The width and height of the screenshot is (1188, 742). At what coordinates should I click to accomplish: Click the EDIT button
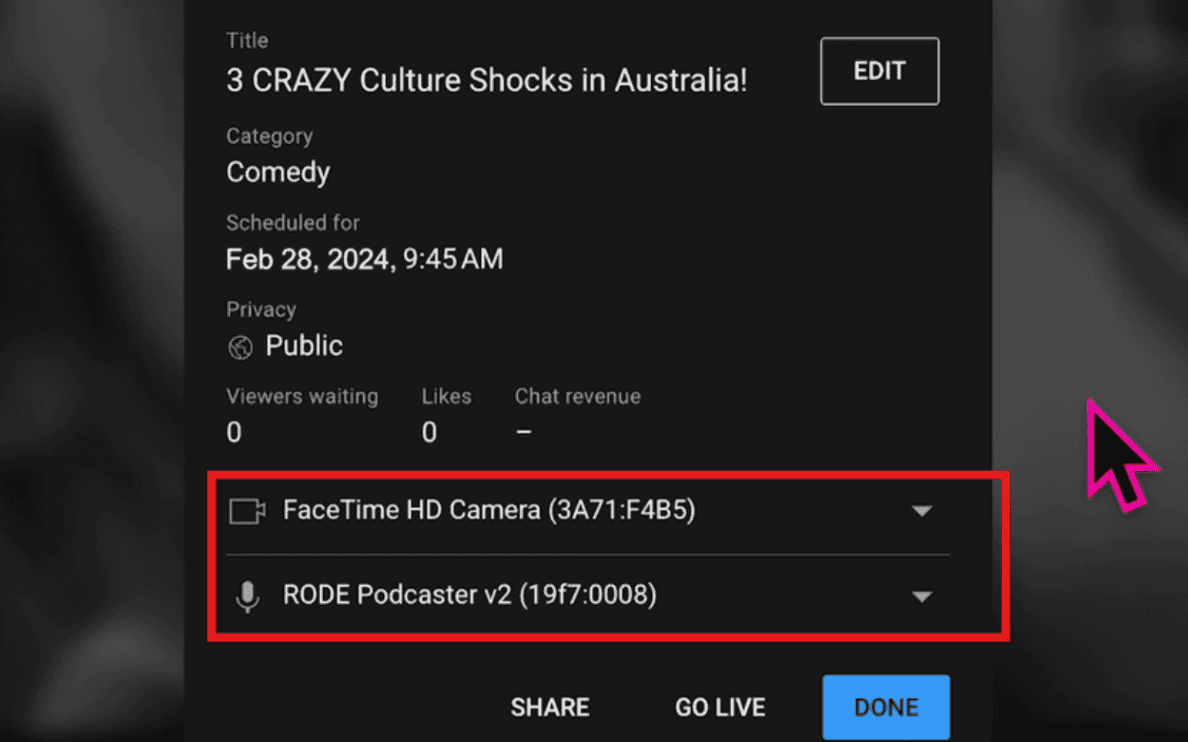point(879,70)
